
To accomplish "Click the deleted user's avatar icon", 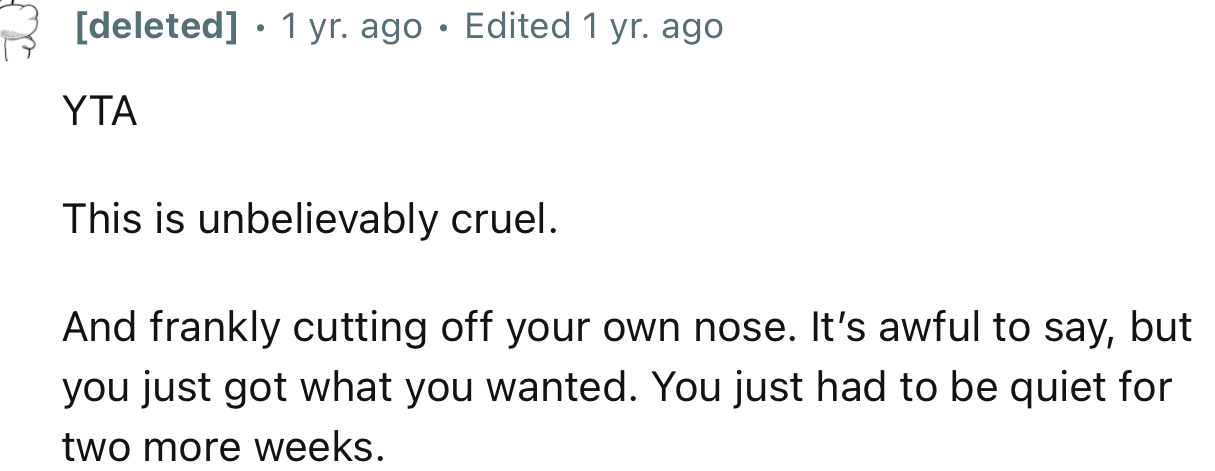I will click(16, 32).
